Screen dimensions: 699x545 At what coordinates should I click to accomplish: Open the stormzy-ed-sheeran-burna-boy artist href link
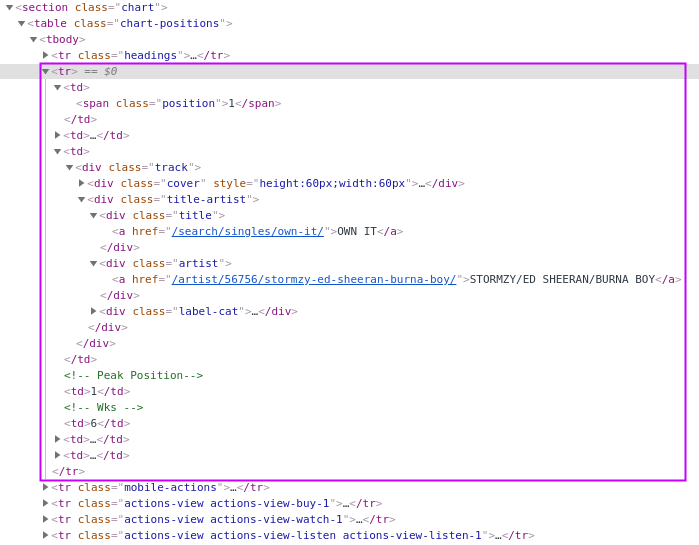(x=313, y=279)
